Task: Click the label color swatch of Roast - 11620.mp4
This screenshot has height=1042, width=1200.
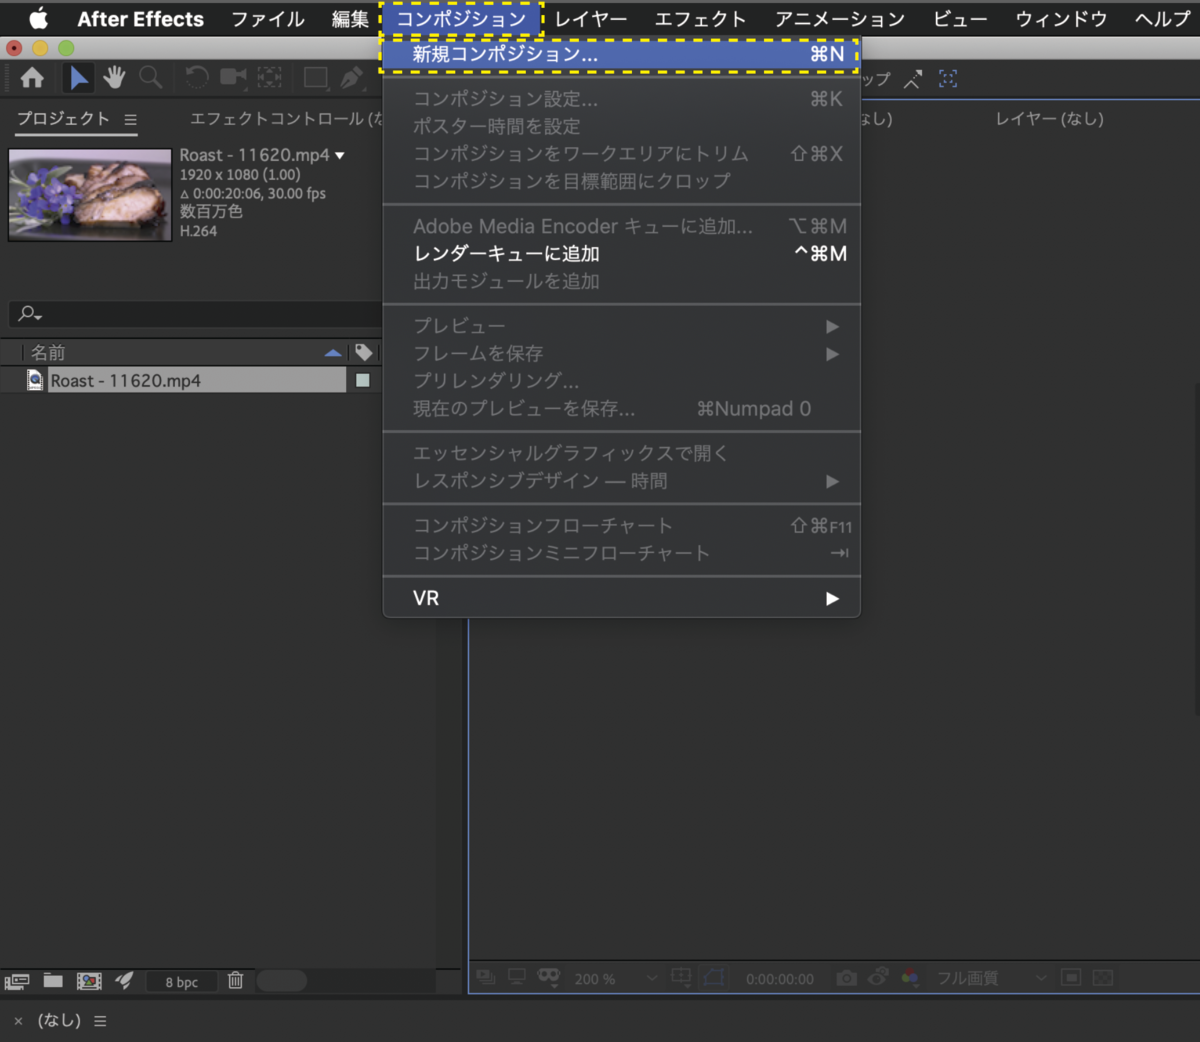Action: [363, 380]
